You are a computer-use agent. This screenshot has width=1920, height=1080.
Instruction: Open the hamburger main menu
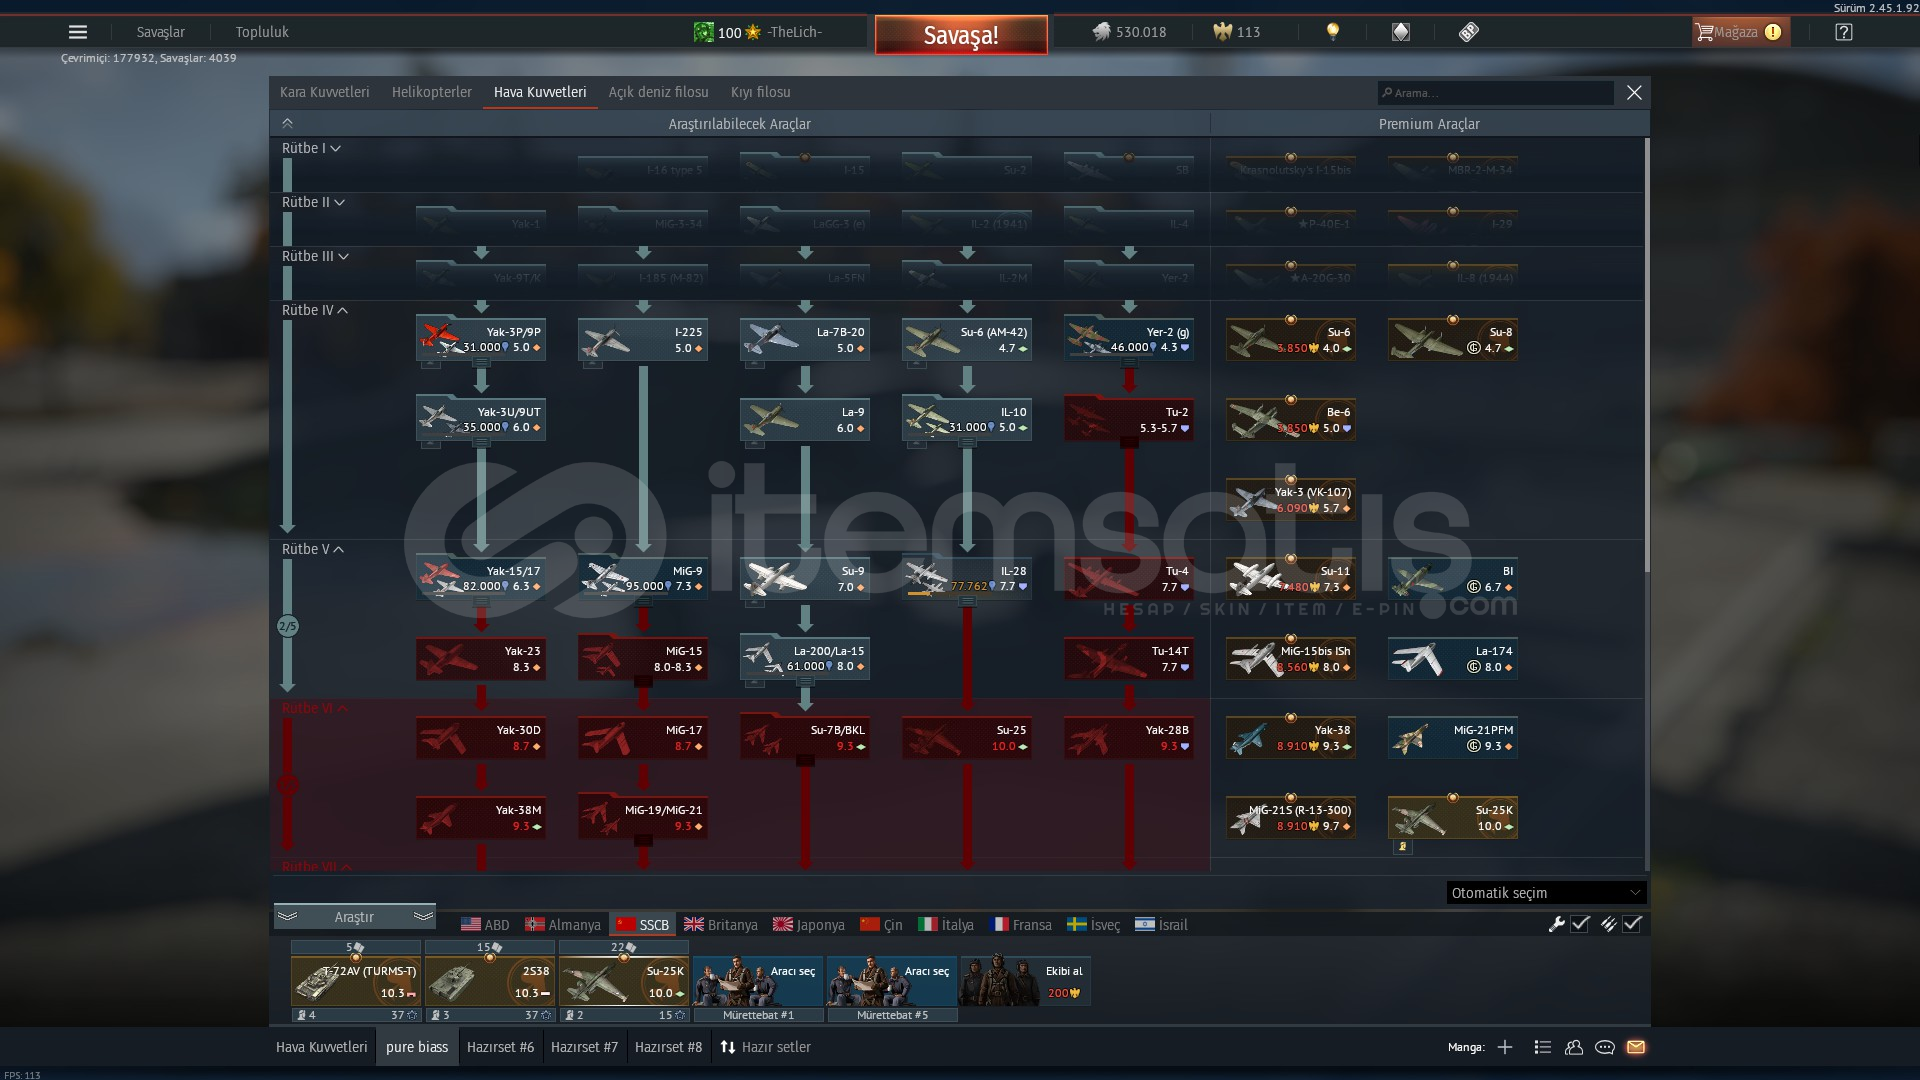78,32
